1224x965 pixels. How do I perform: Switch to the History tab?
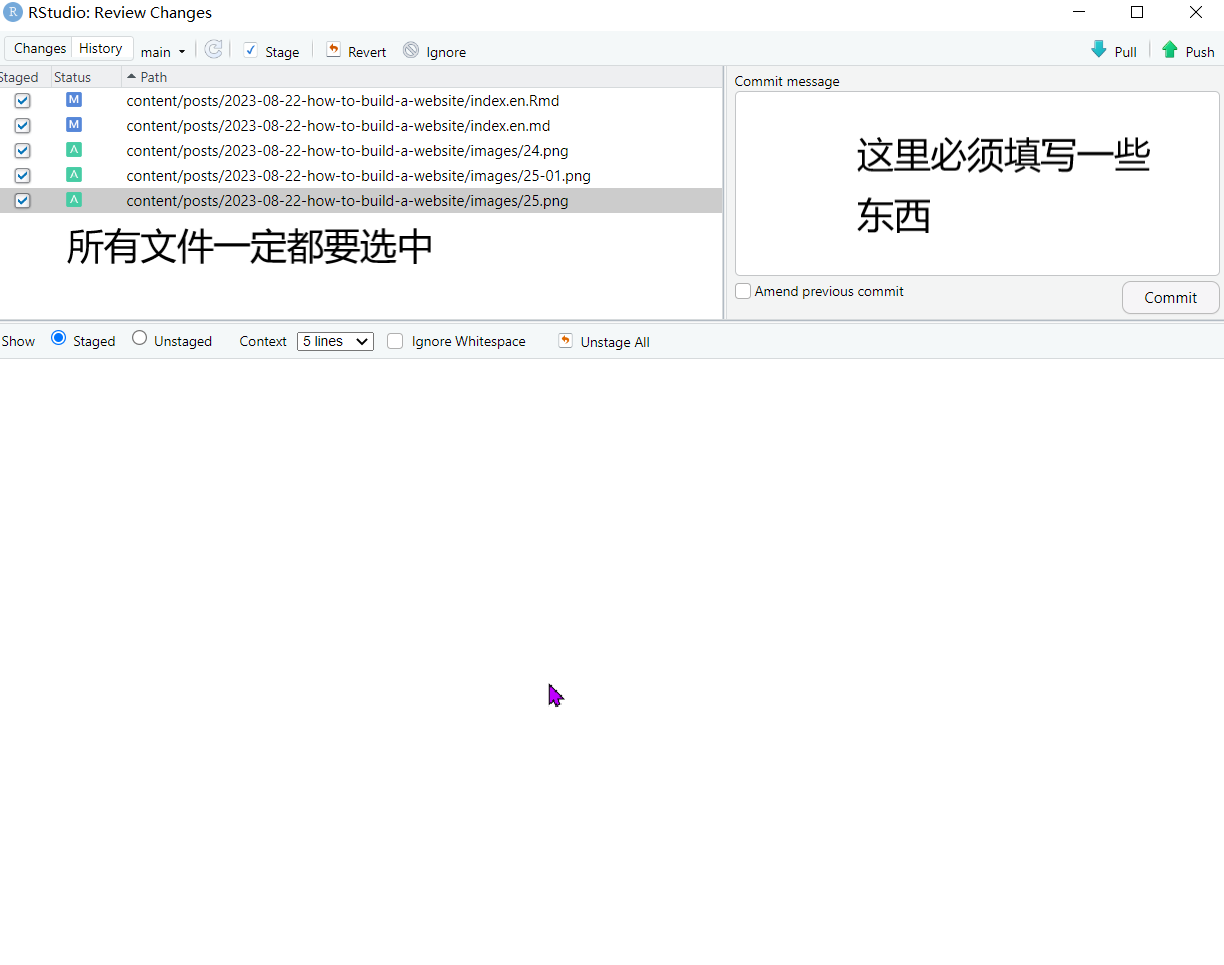click(x=101, y=48)
